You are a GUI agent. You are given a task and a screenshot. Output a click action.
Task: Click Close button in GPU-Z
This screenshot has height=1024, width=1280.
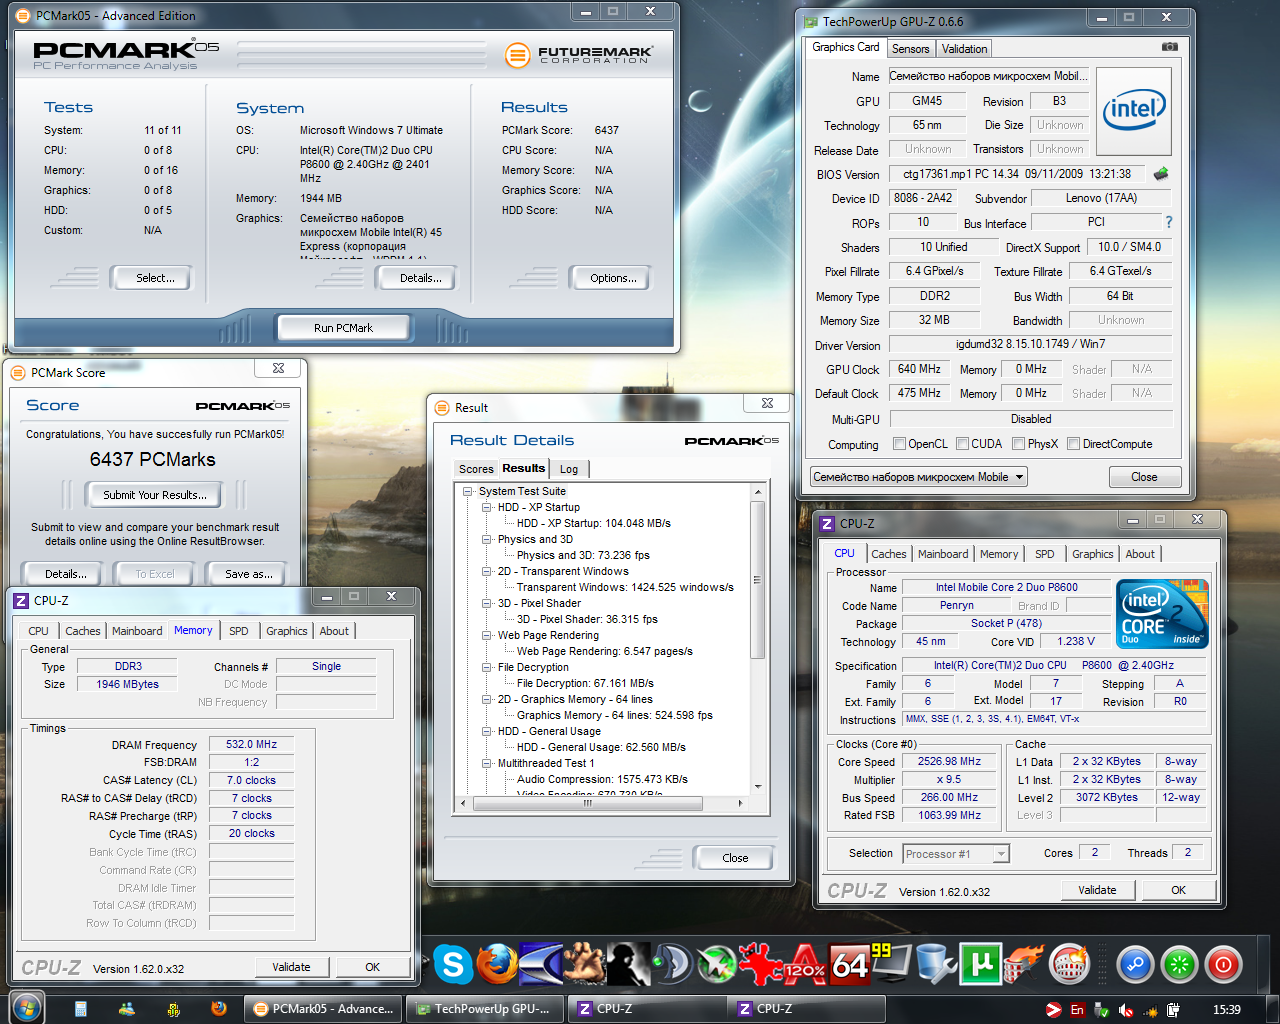pyautogui.click(x=1144, y=477)
